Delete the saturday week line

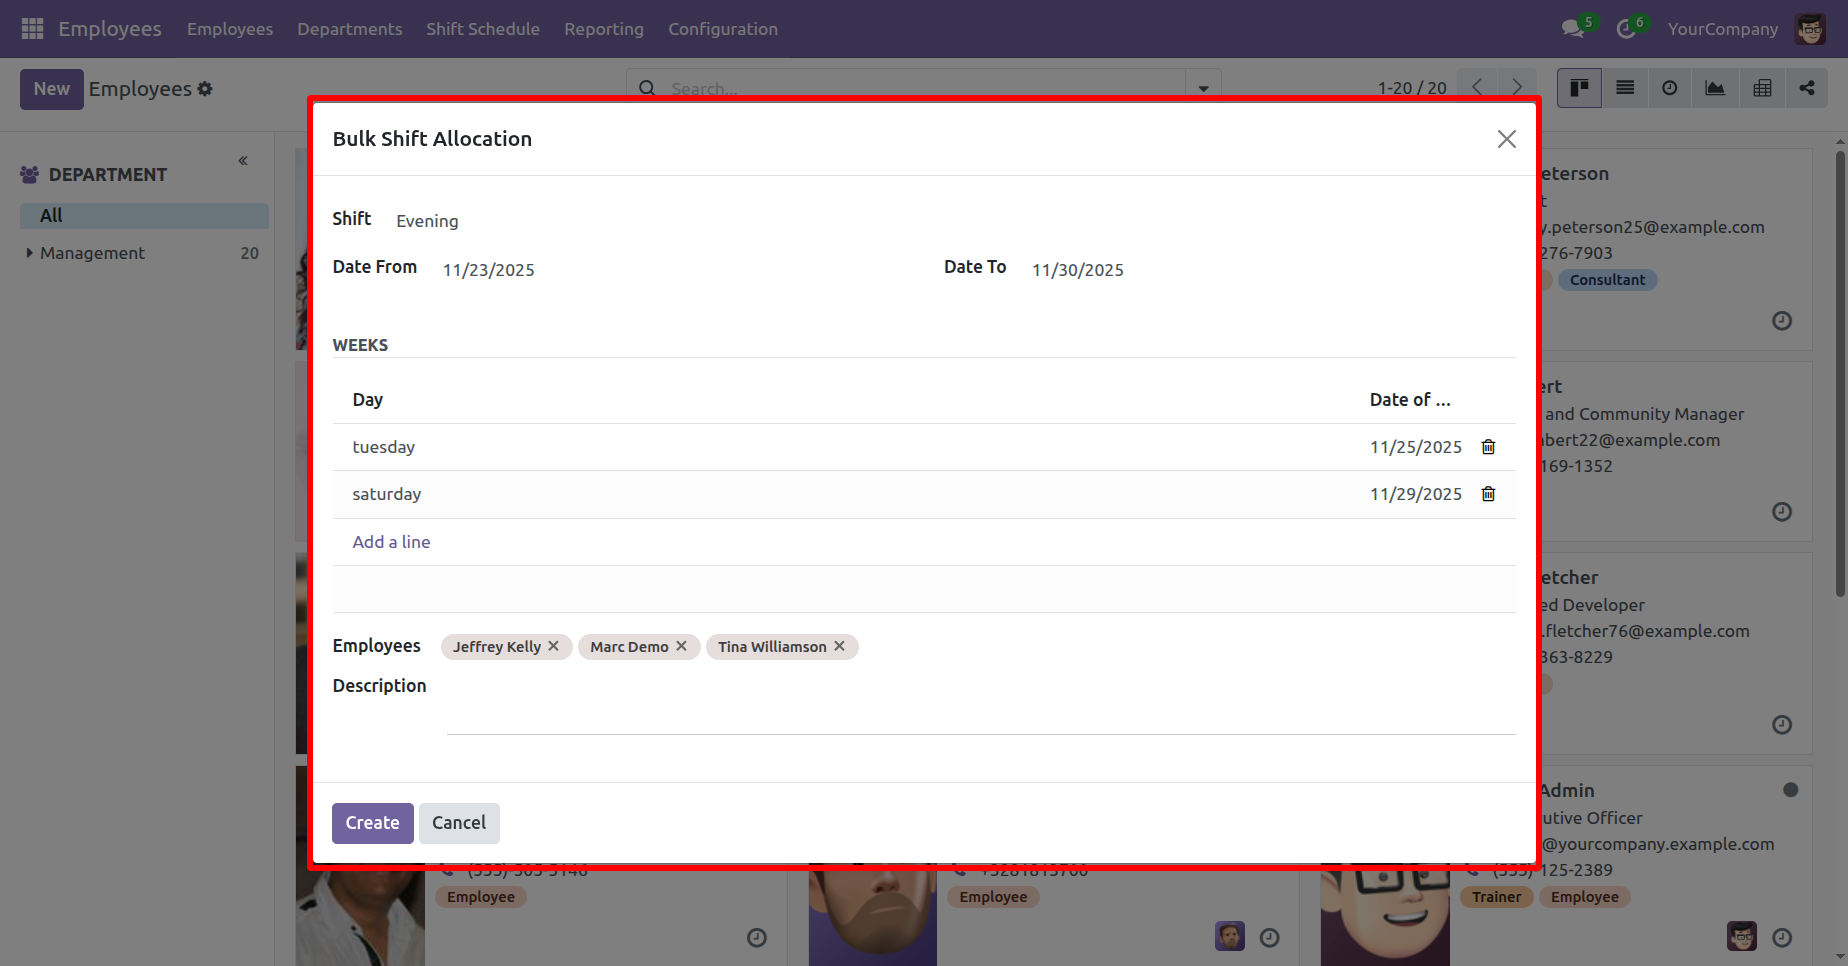click(x=1488, y=494)
